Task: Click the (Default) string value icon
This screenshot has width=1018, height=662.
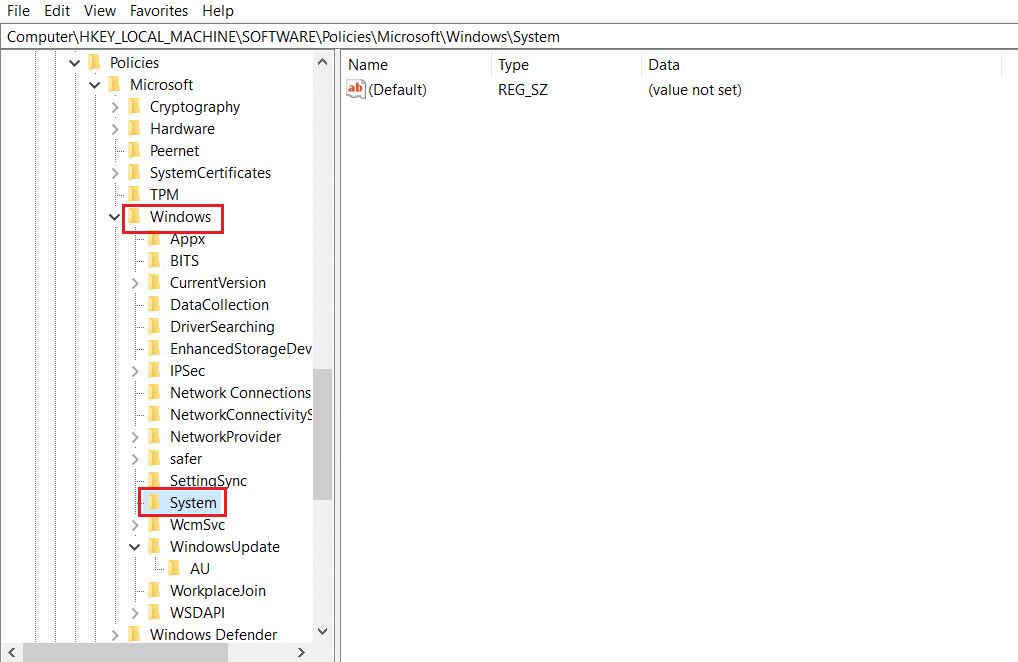Action: pyautogui.click(x=356, y=90)
